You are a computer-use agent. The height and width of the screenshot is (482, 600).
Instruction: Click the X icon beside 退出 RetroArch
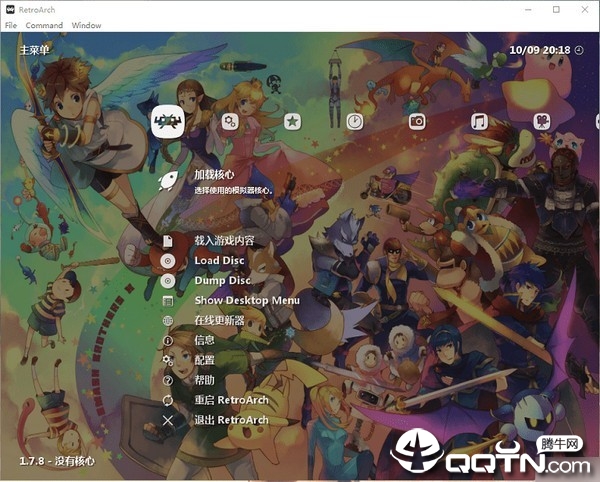coord(168,420)
